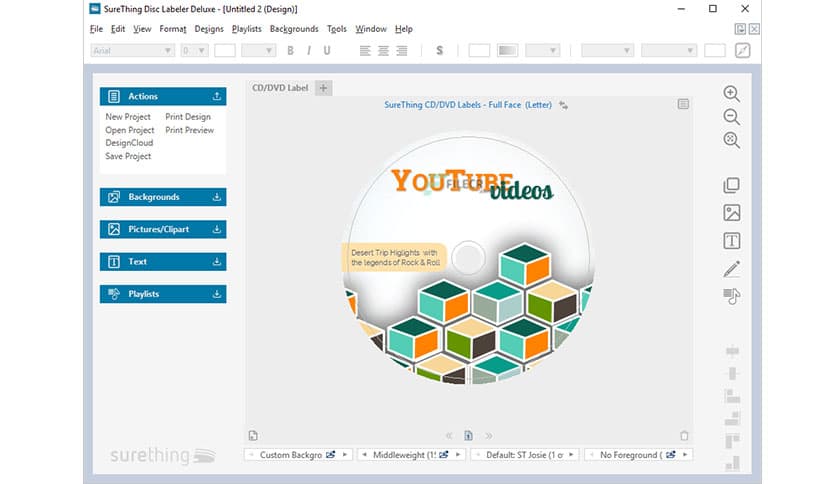Viewport: 836px width, 484px height.
Task: Browse folder icon next to Middleweight
Action: (444, 455)
